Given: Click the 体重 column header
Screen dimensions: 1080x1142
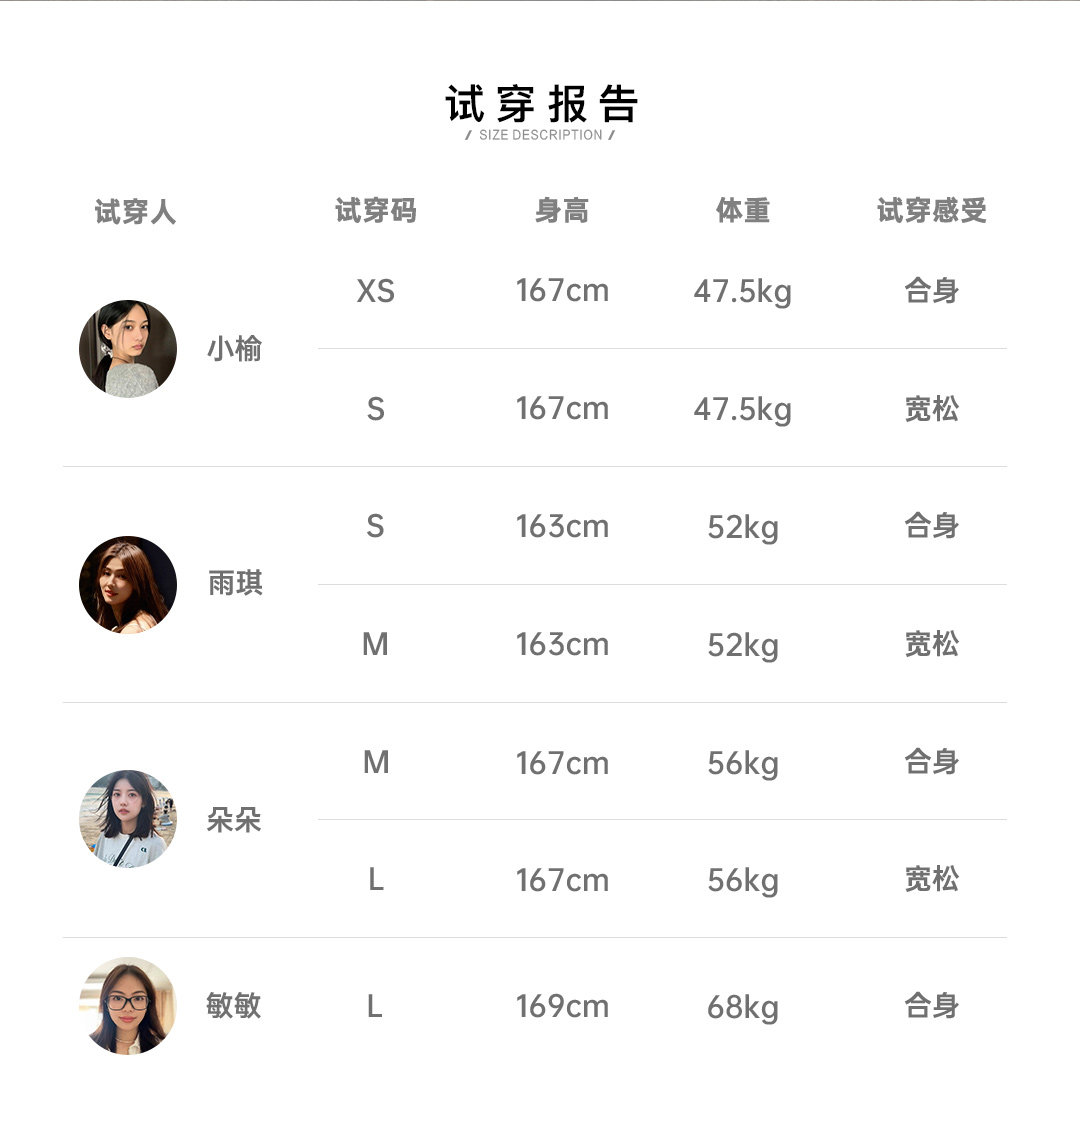Looking at the screenshot, I should (x=742, y=211).
